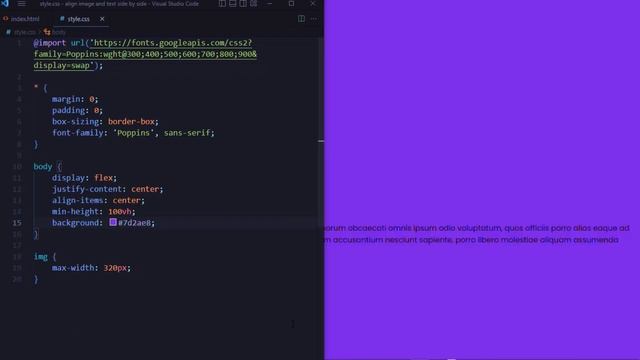Click style.css in the breadcrumb
This screenshot has height=360, width=640.
point(24,32)
